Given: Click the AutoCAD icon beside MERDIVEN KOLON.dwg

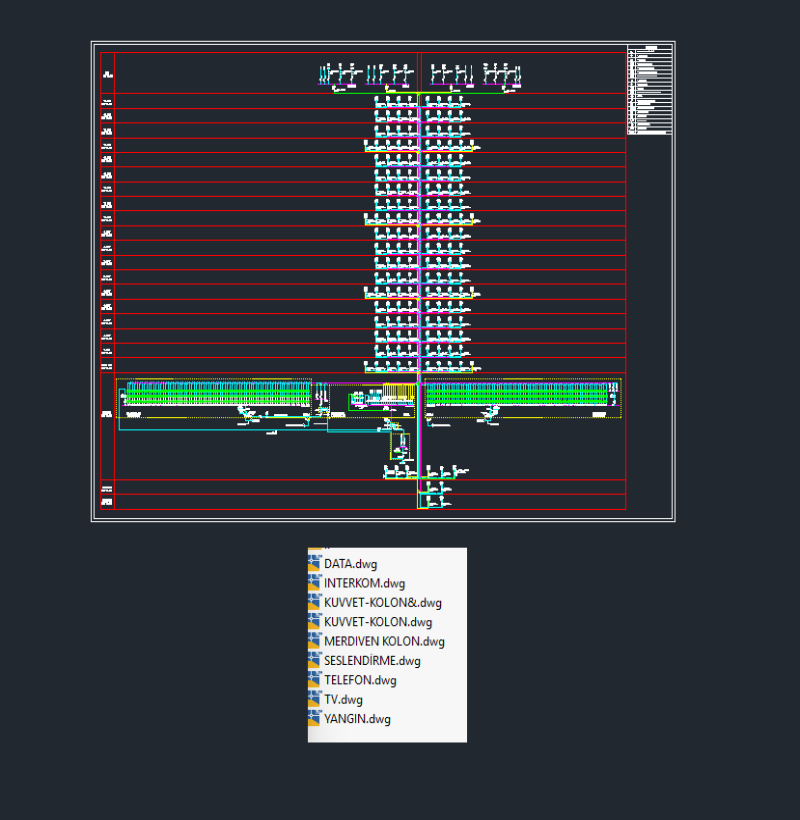Looking at the screenshot, I should (x=315, y=641).
